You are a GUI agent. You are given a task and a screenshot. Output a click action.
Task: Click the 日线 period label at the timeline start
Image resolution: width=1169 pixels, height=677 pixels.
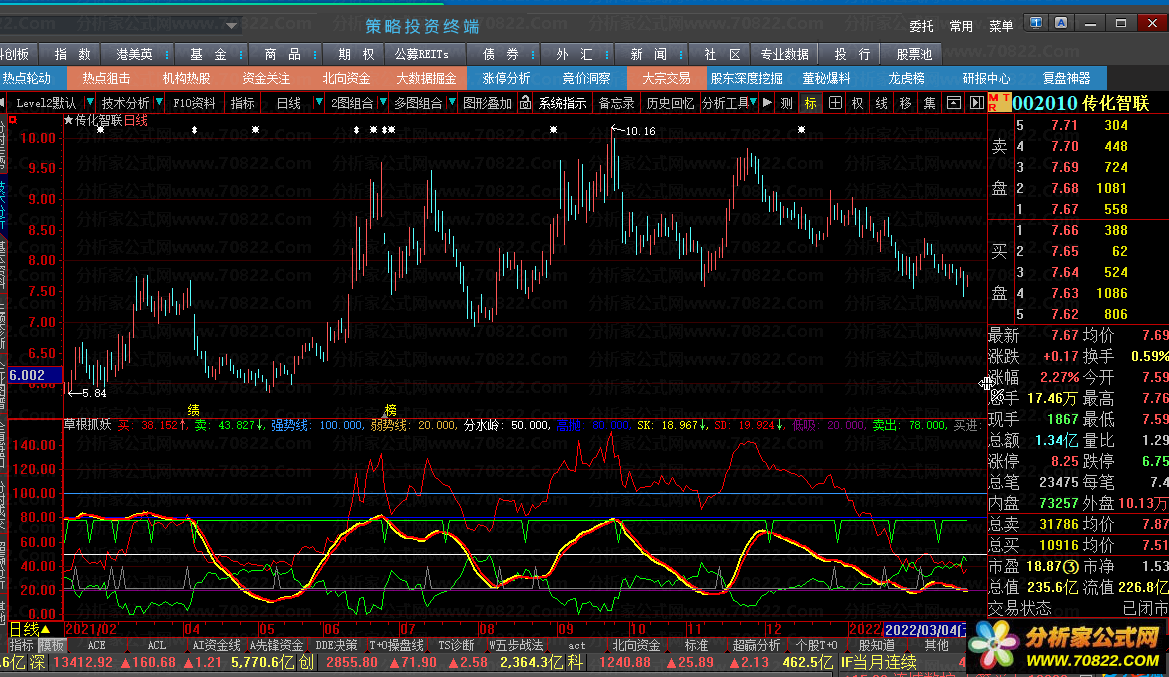[31, 630]
